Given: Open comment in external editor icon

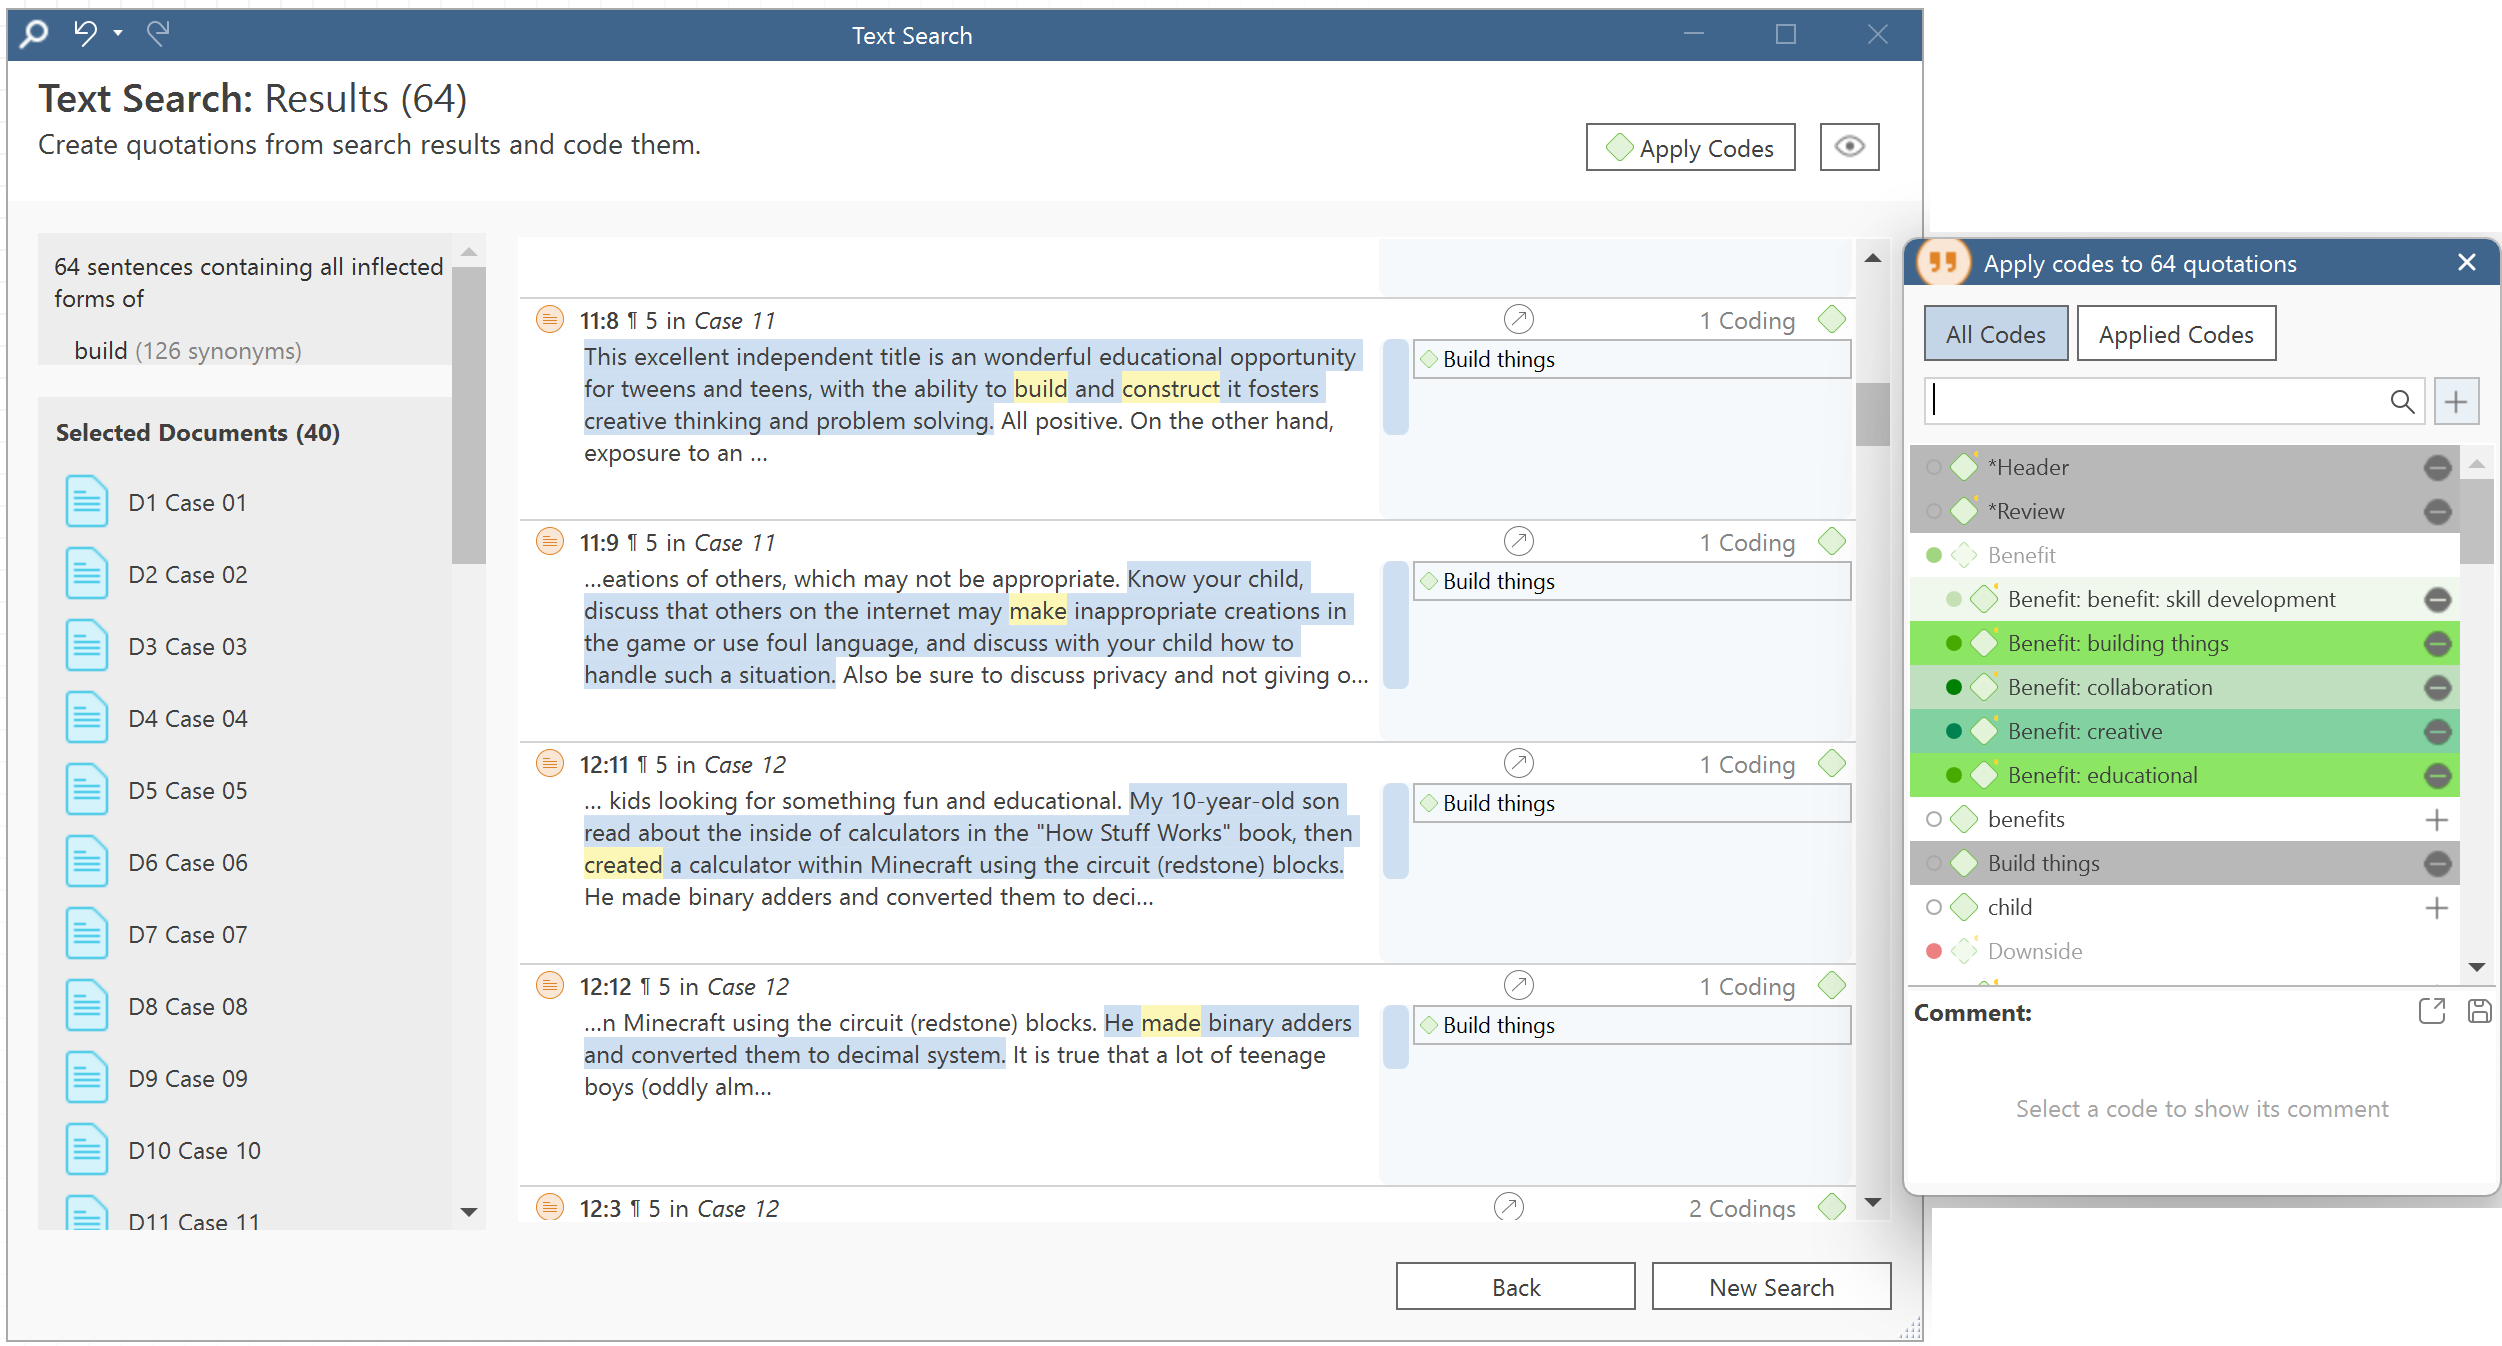Looking at the screenshot, I should (x=2432, y=1011).
